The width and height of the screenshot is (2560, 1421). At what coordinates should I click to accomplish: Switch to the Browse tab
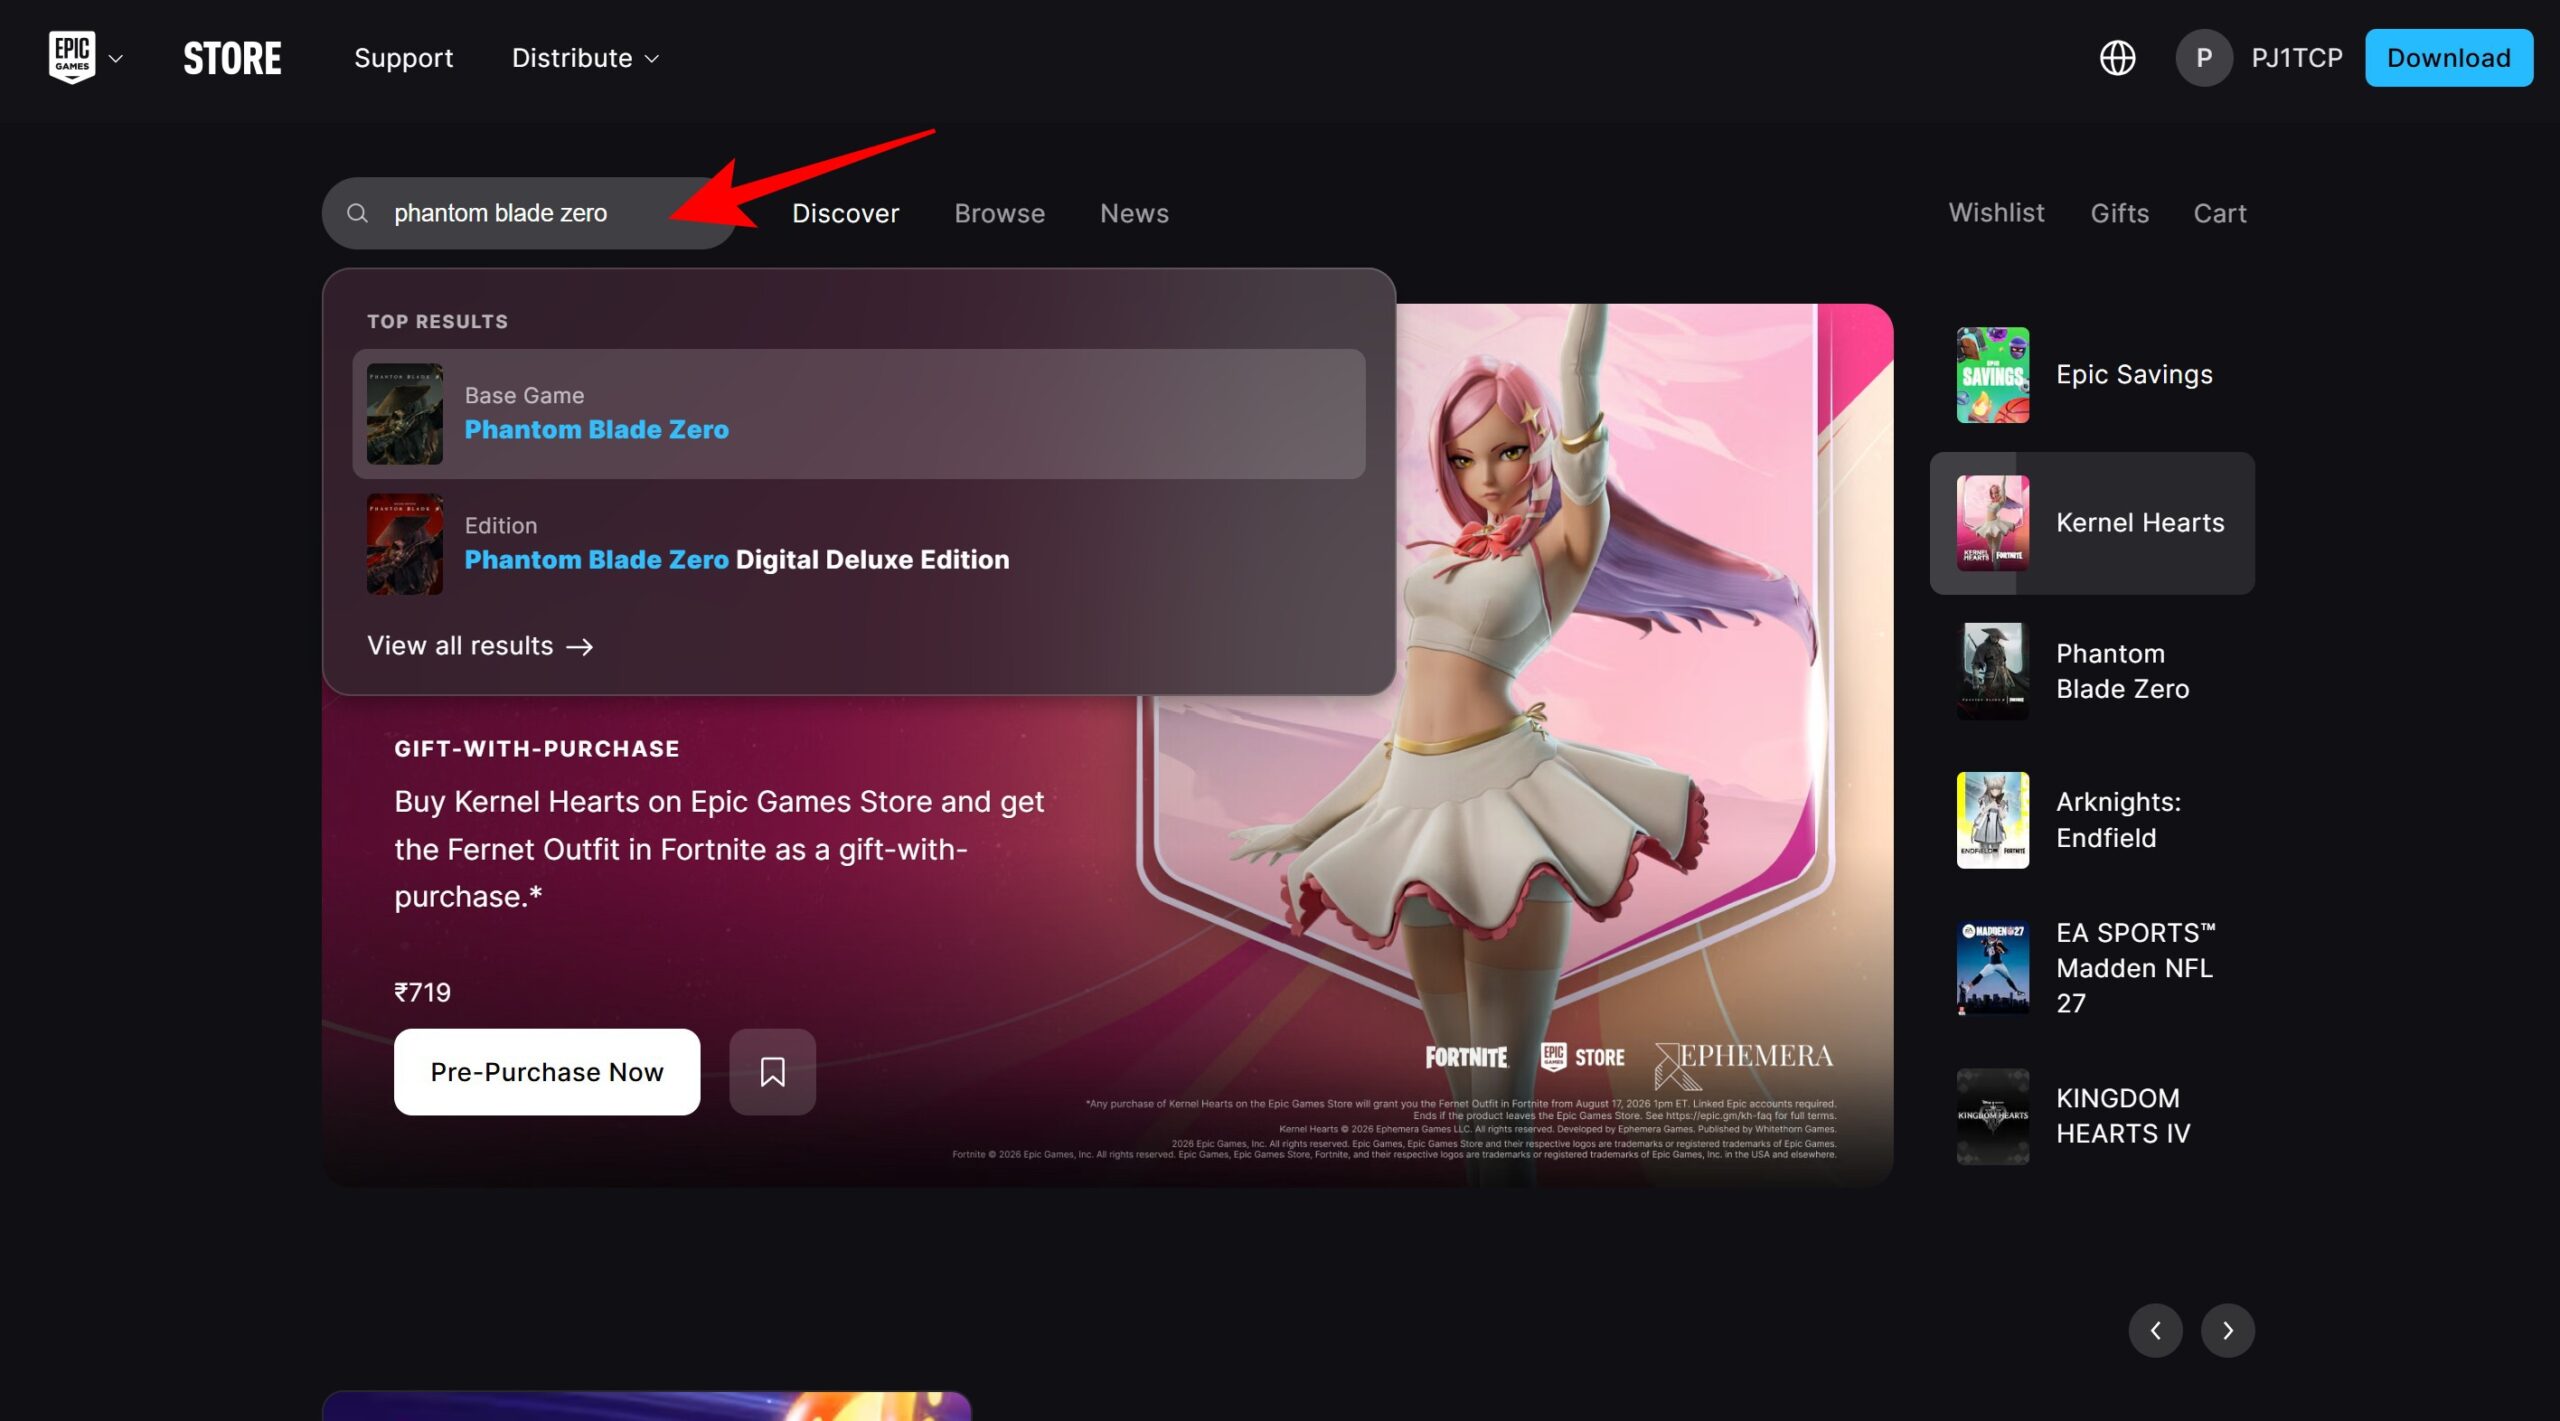(999, 213)
